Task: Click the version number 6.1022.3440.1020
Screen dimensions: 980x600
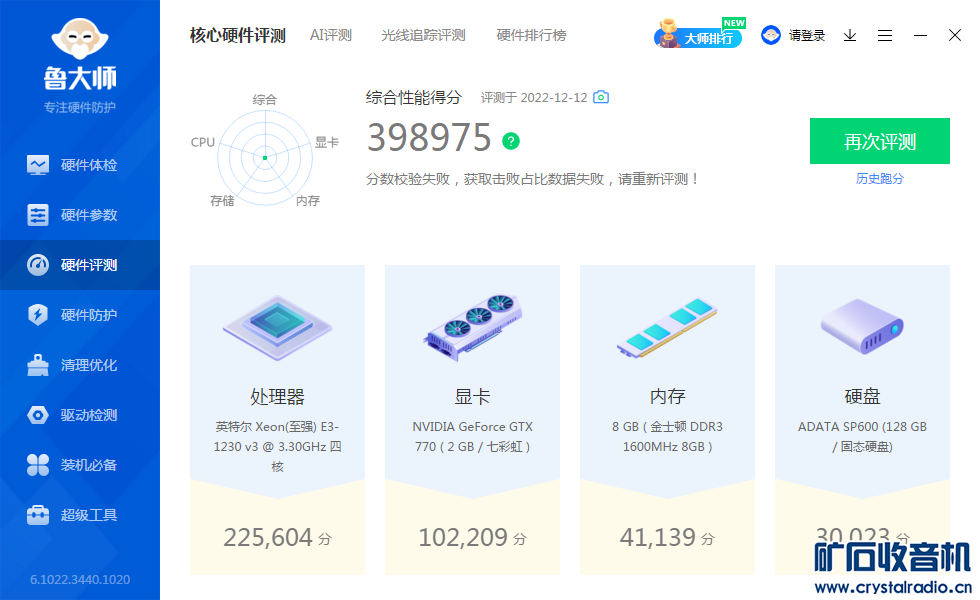Action: click(80, 579)
